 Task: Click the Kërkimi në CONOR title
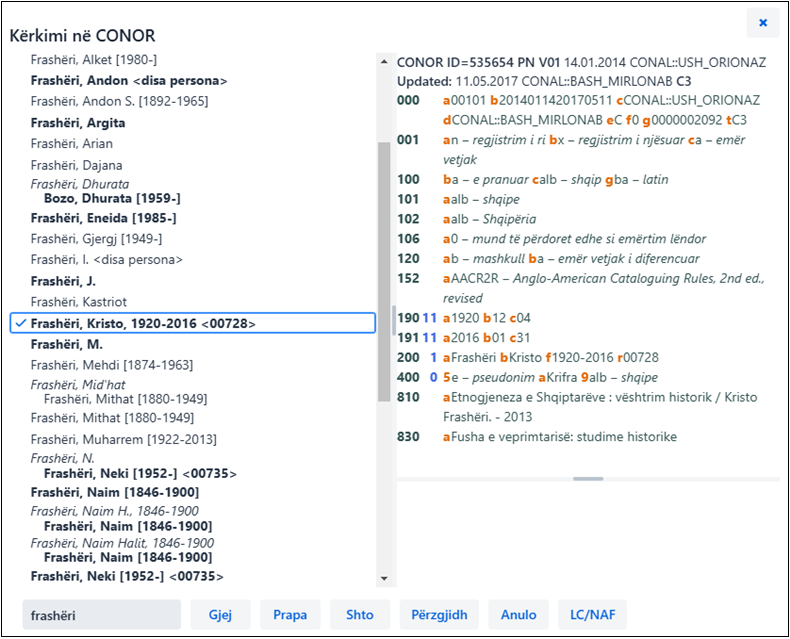pos(83,36)
